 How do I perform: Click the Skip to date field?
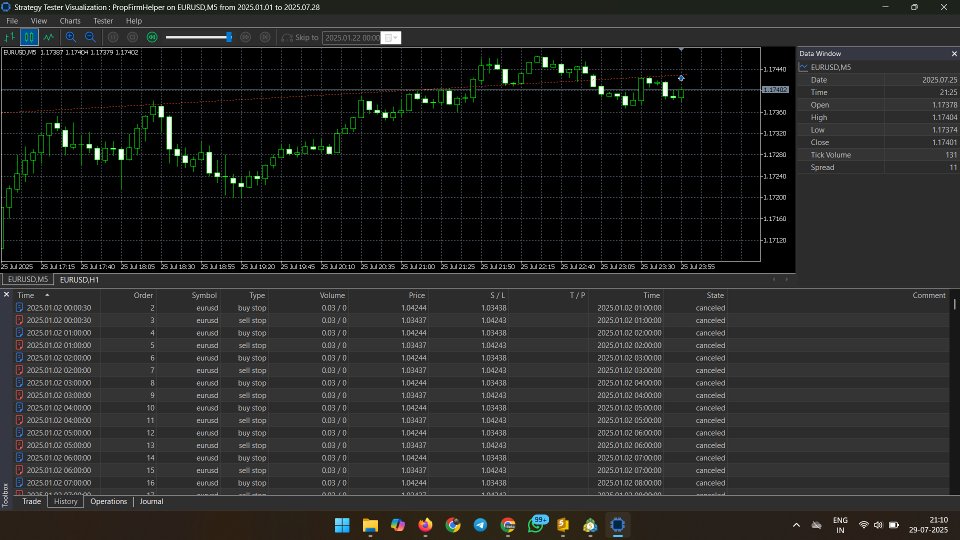point(351,38)
